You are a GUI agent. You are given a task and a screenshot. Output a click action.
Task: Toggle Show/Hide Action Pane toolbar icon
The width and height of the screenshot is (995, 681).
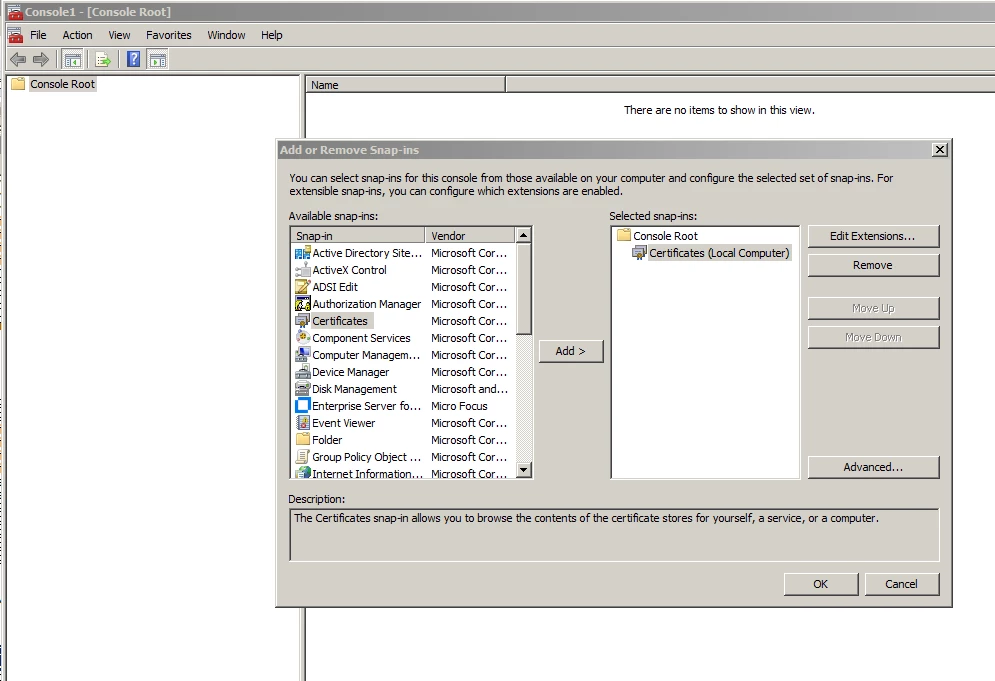[157, 60]
